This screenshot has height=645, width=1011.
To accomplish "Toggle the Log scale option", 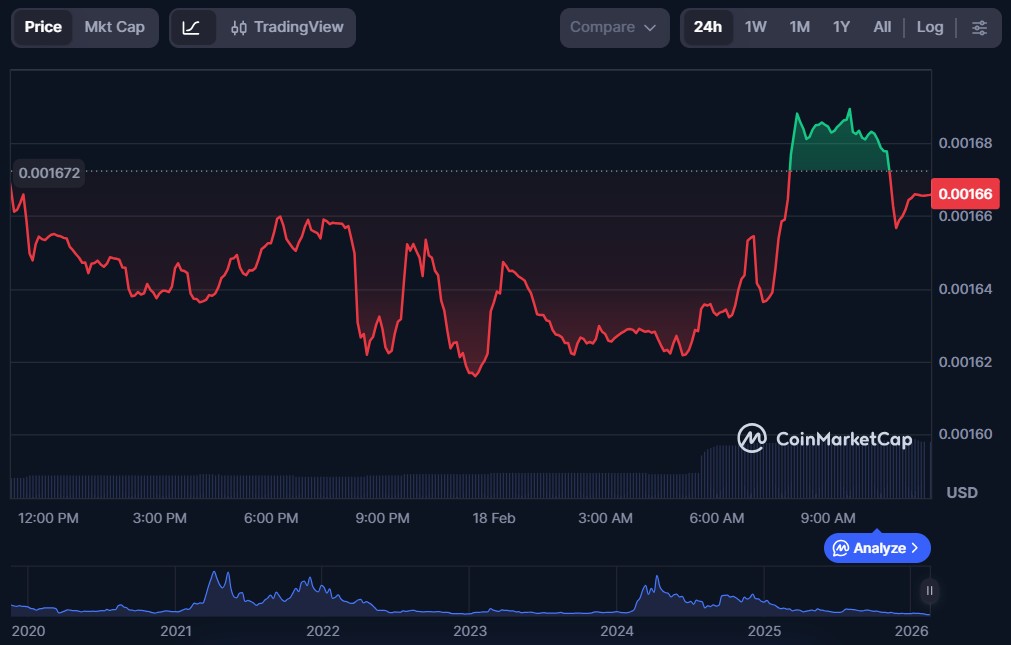I will coord(929,28).
